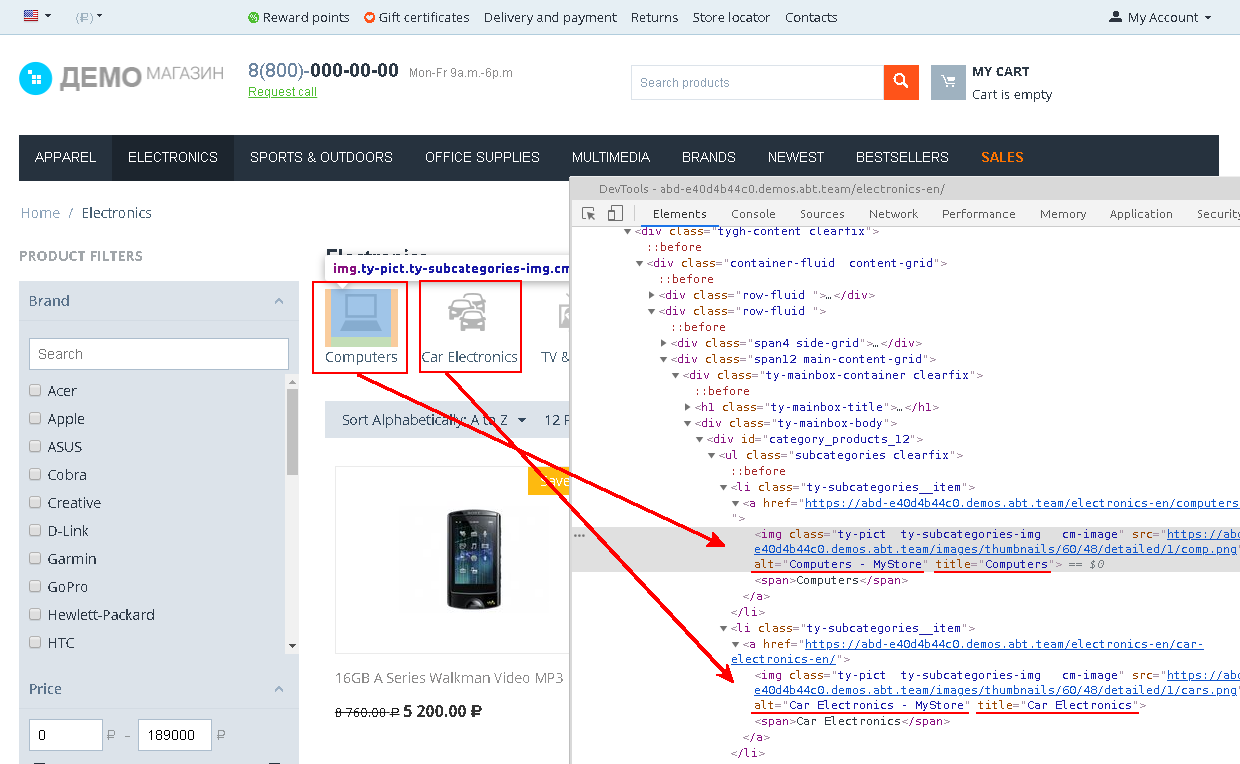This screenshot has width=1240, height=764.
Task: Open the US flag language selector
Action: coord(37,17)
